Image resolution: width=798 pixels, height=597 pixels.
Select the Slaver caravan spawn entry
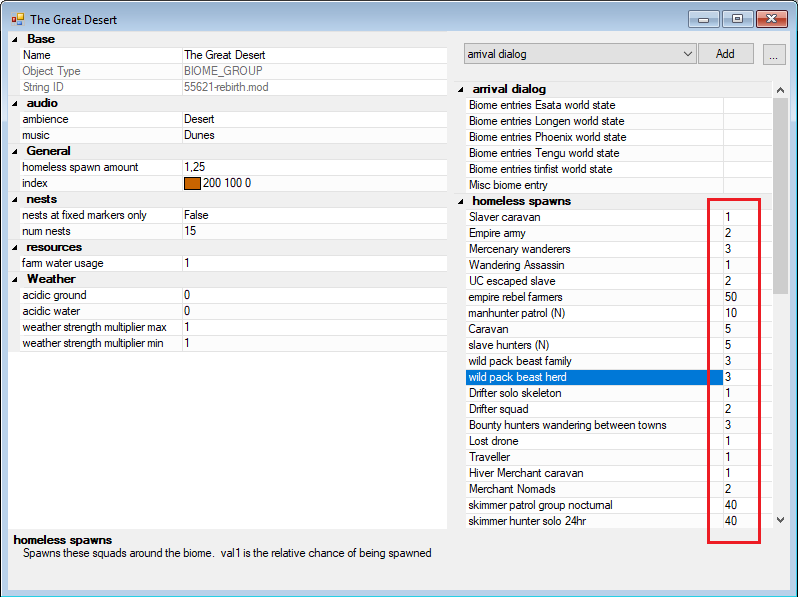pyautogui.click(x=594, y=217)
